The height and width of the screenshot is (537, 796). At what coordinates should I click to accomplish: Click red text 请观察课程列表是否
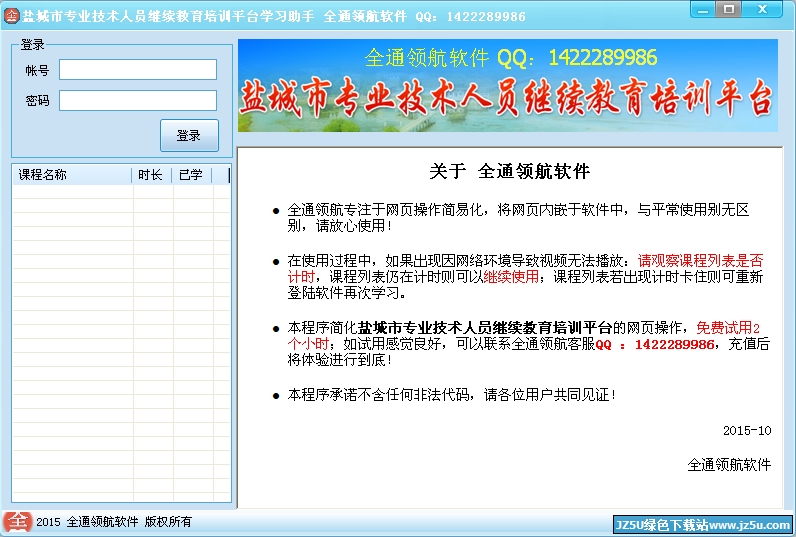[x=700, y=261]
